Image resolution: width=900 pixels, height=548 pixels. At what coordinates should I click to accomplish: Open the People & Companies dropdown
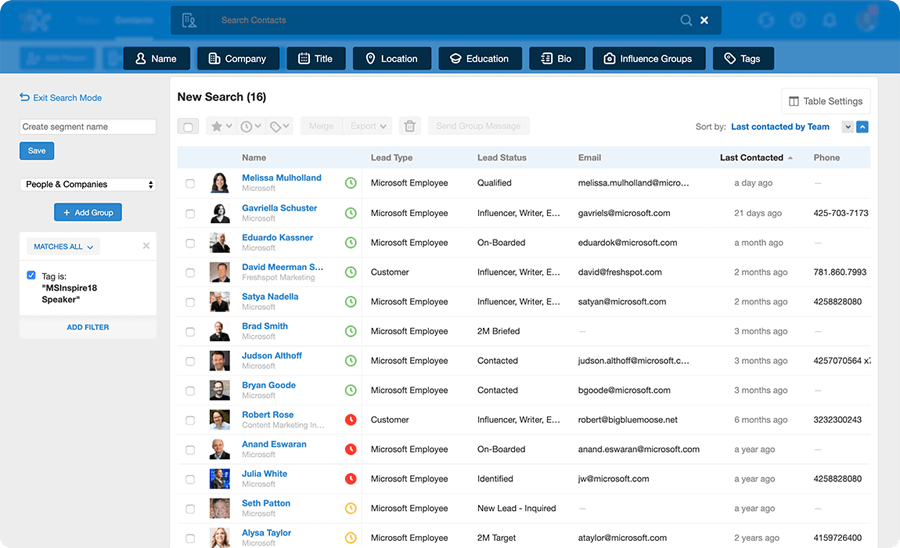point(88,184)
